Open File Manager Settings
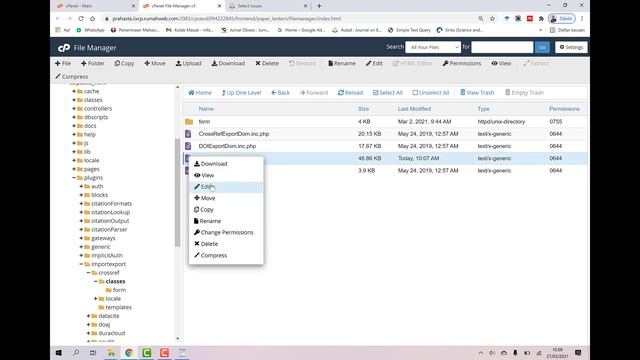 click(x=571, y=47)
